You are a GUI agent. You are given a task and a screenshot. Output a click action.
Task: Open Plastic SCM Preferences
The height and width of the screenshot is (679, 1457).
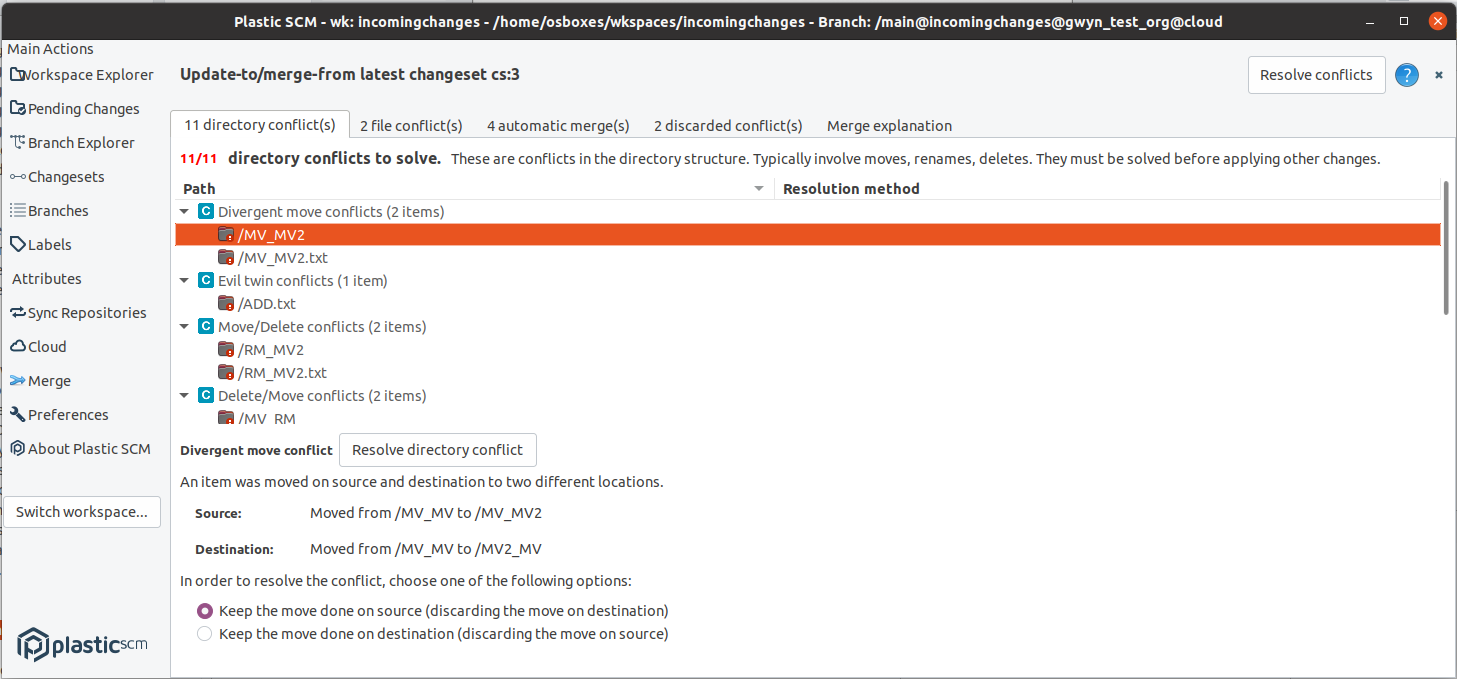point(65,414)
